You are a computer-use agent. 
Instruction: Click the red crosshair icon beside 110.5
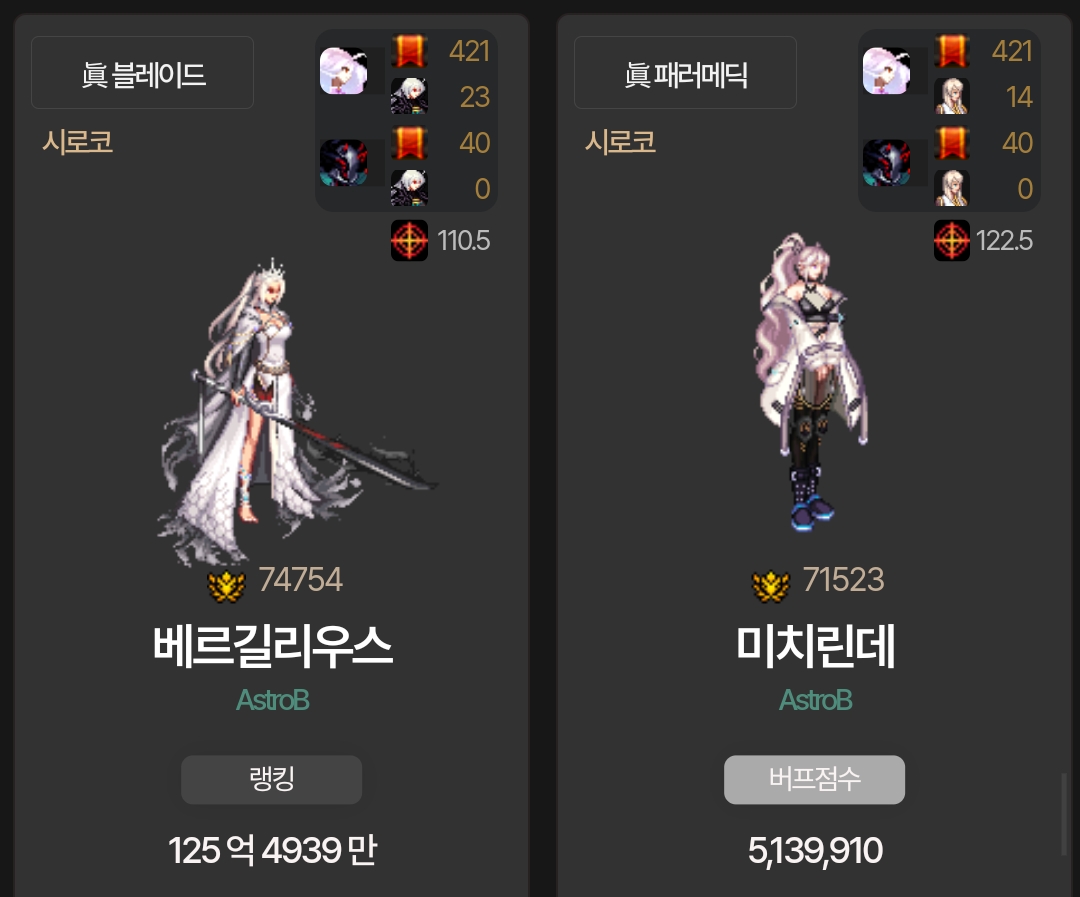(x=409, y=240)
